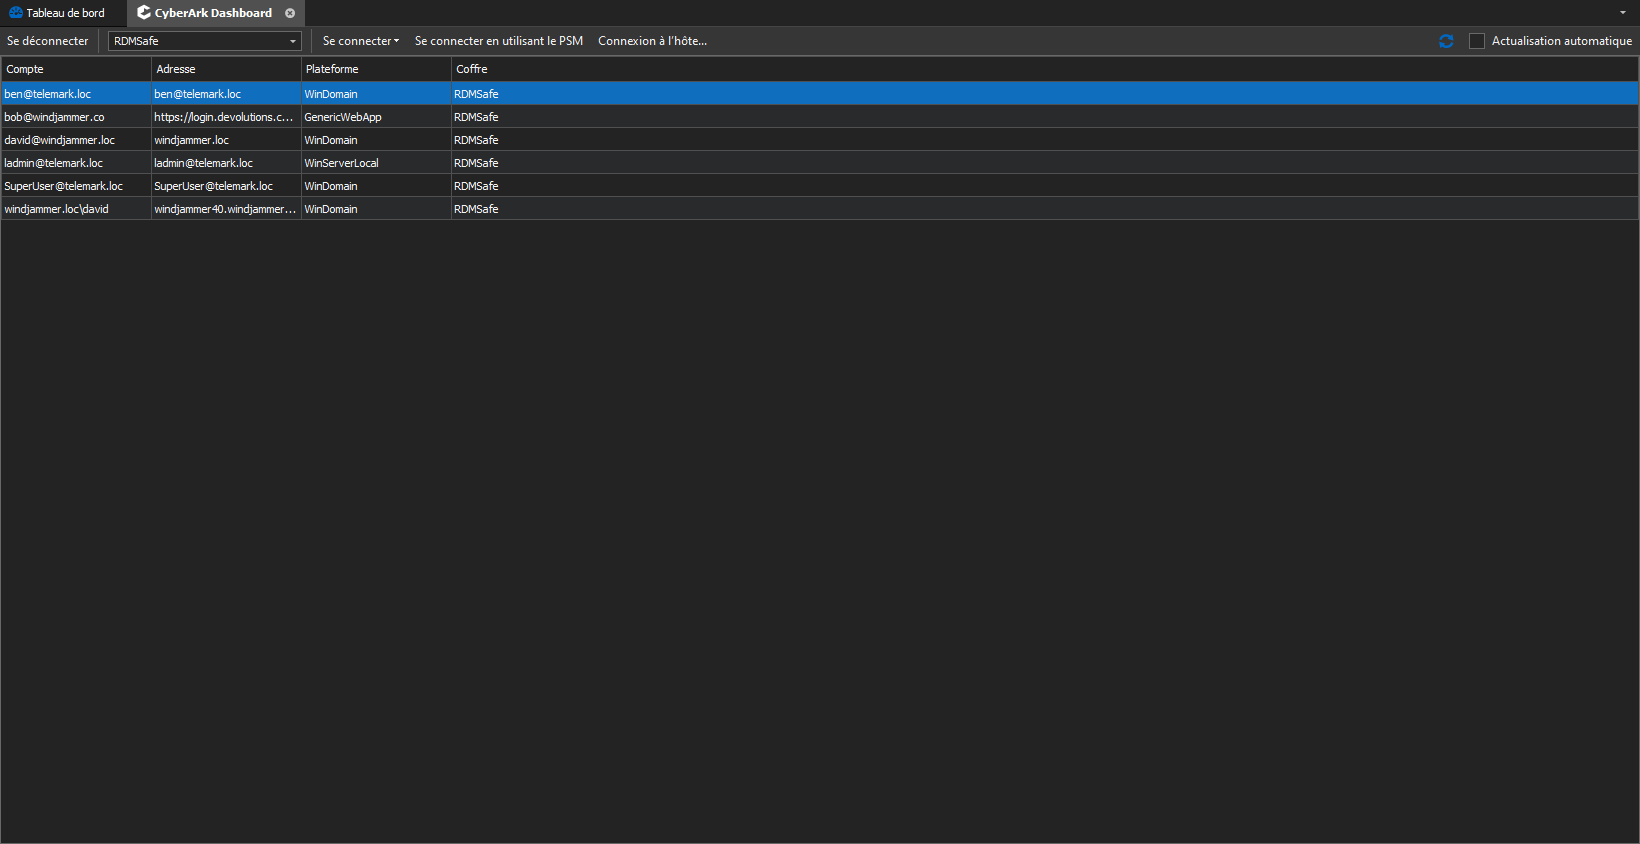Switch to the Tableau de bord tab
This screenshot has width=1640, height=844.
[x=65, y=13]
